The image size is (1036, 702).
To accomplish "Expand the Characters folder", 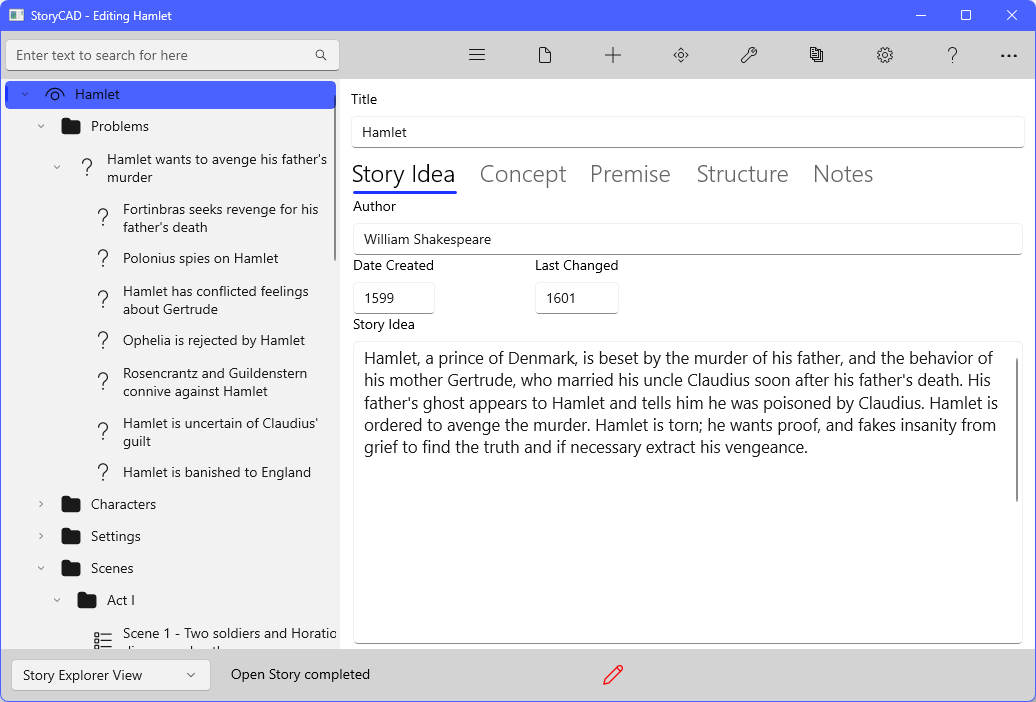I will (x=41, y=504).
